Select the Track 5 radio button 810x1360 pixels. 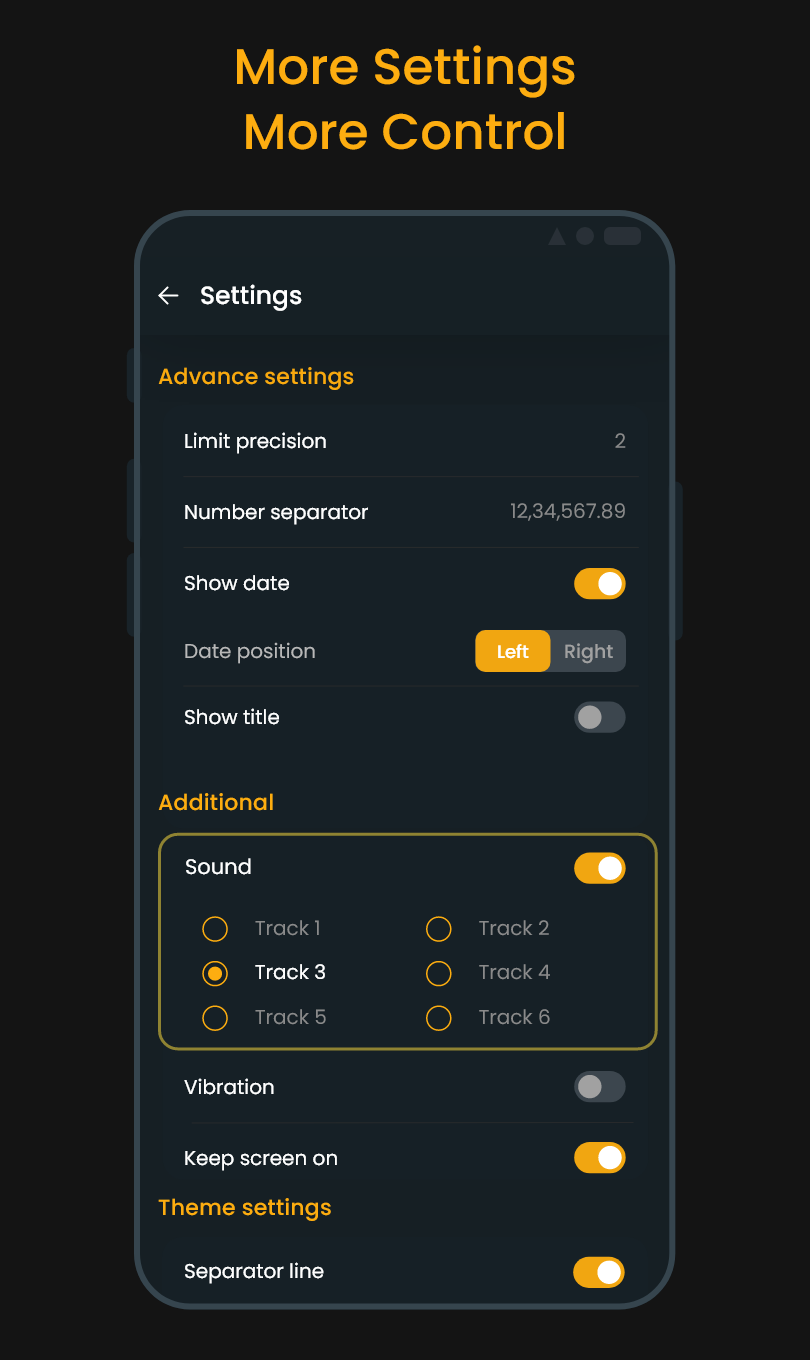[x=215, y=1018]
